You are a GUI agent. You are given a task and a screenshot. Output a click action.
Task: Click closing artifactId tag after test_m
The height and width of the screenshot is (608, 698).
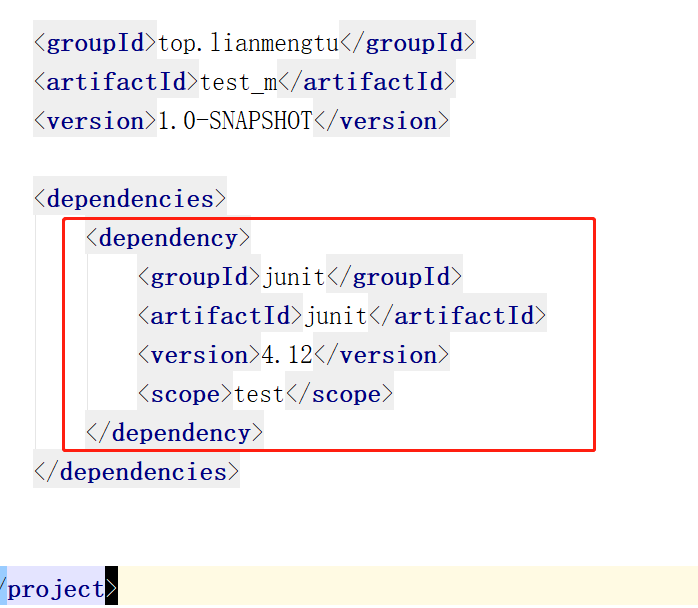point(366,82)
